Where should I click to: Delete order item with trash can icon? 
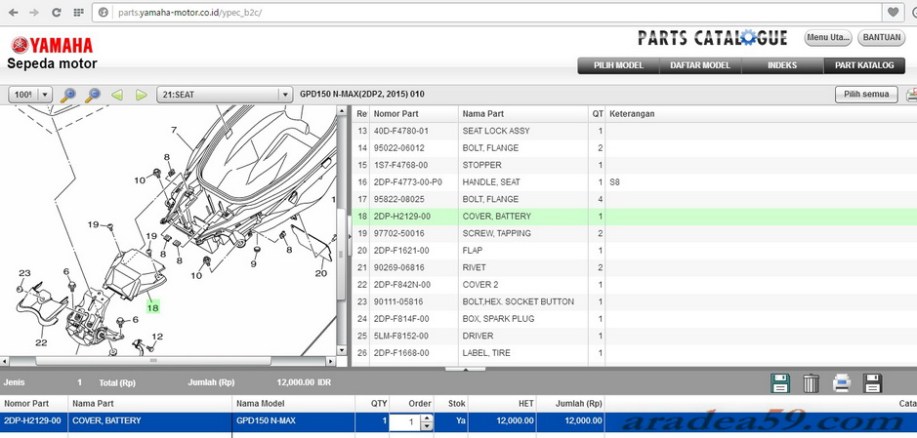[x=811, y=383]
